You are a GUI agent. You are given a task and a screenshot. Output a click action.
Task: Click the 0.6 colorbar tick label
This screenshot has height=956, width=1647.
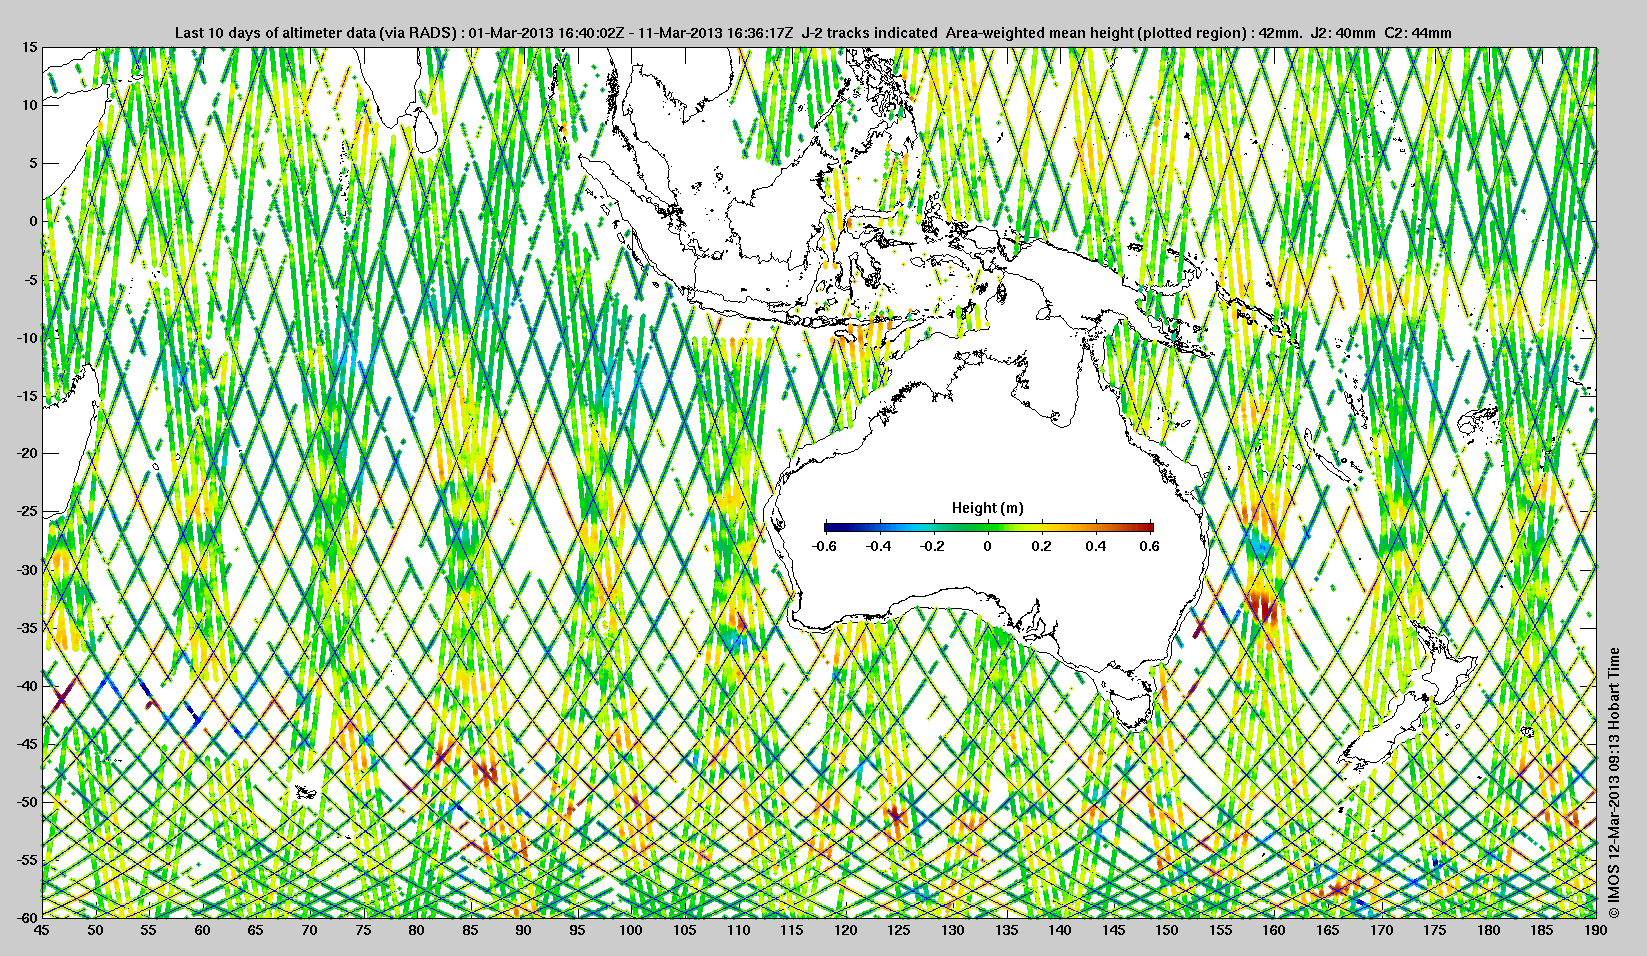[1150, 547]
